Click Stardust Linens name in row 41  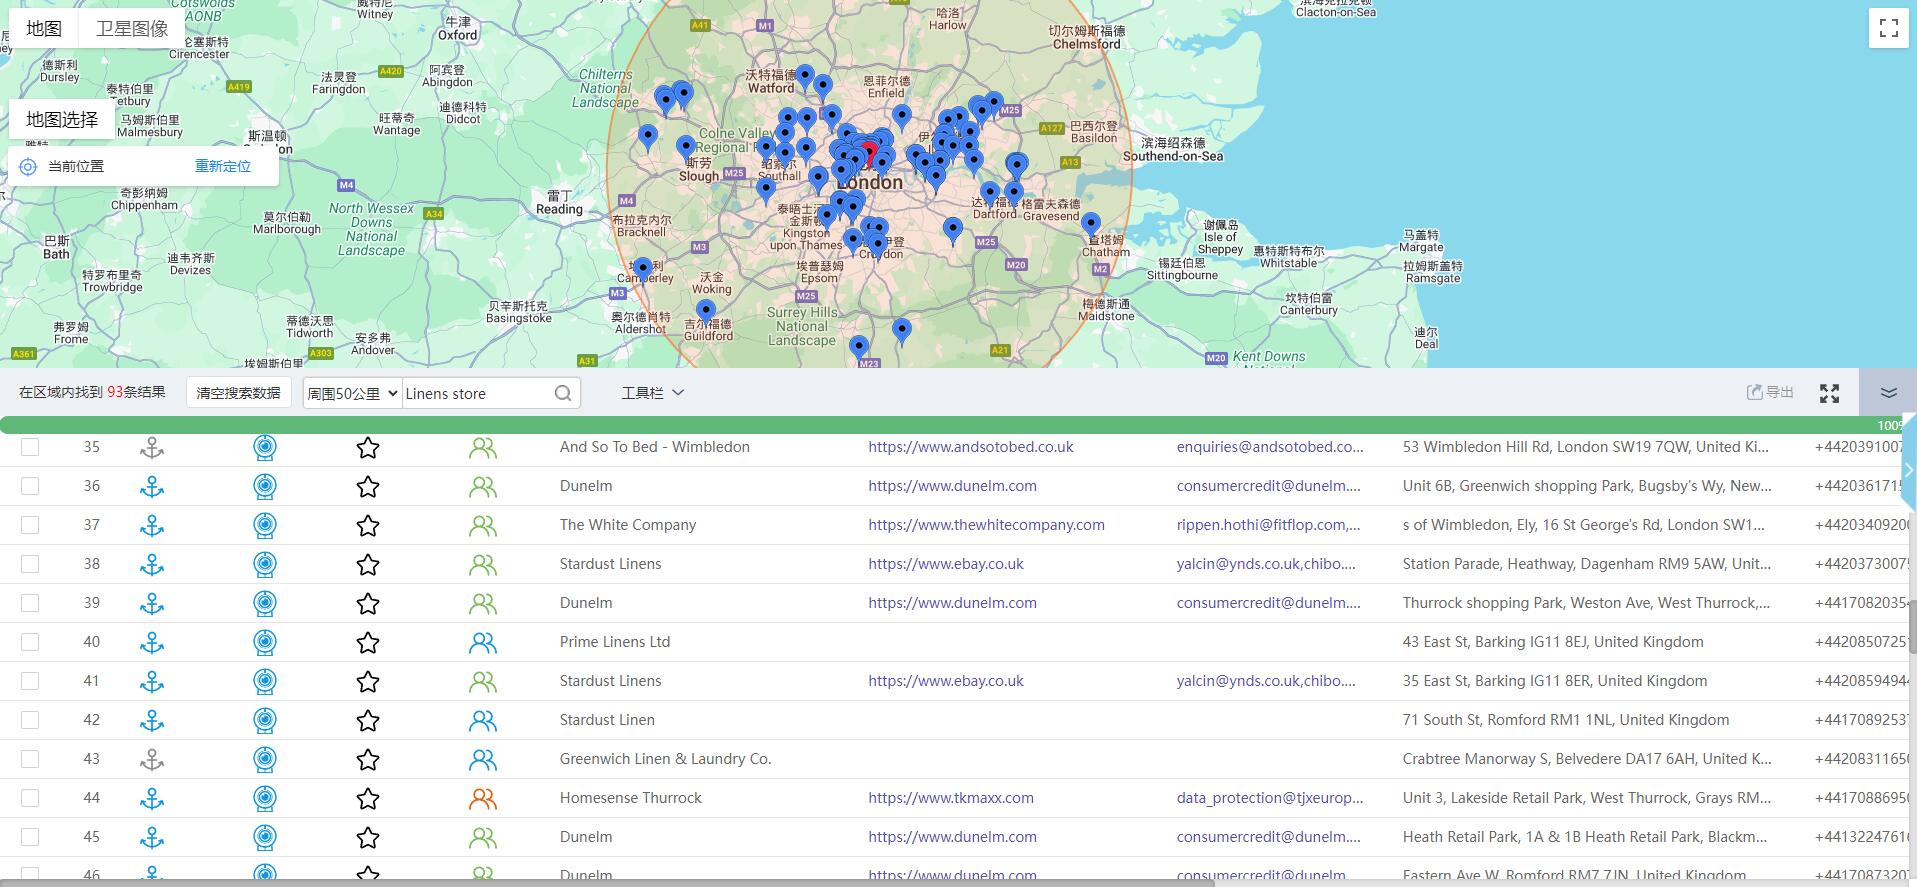pos(610,681)
